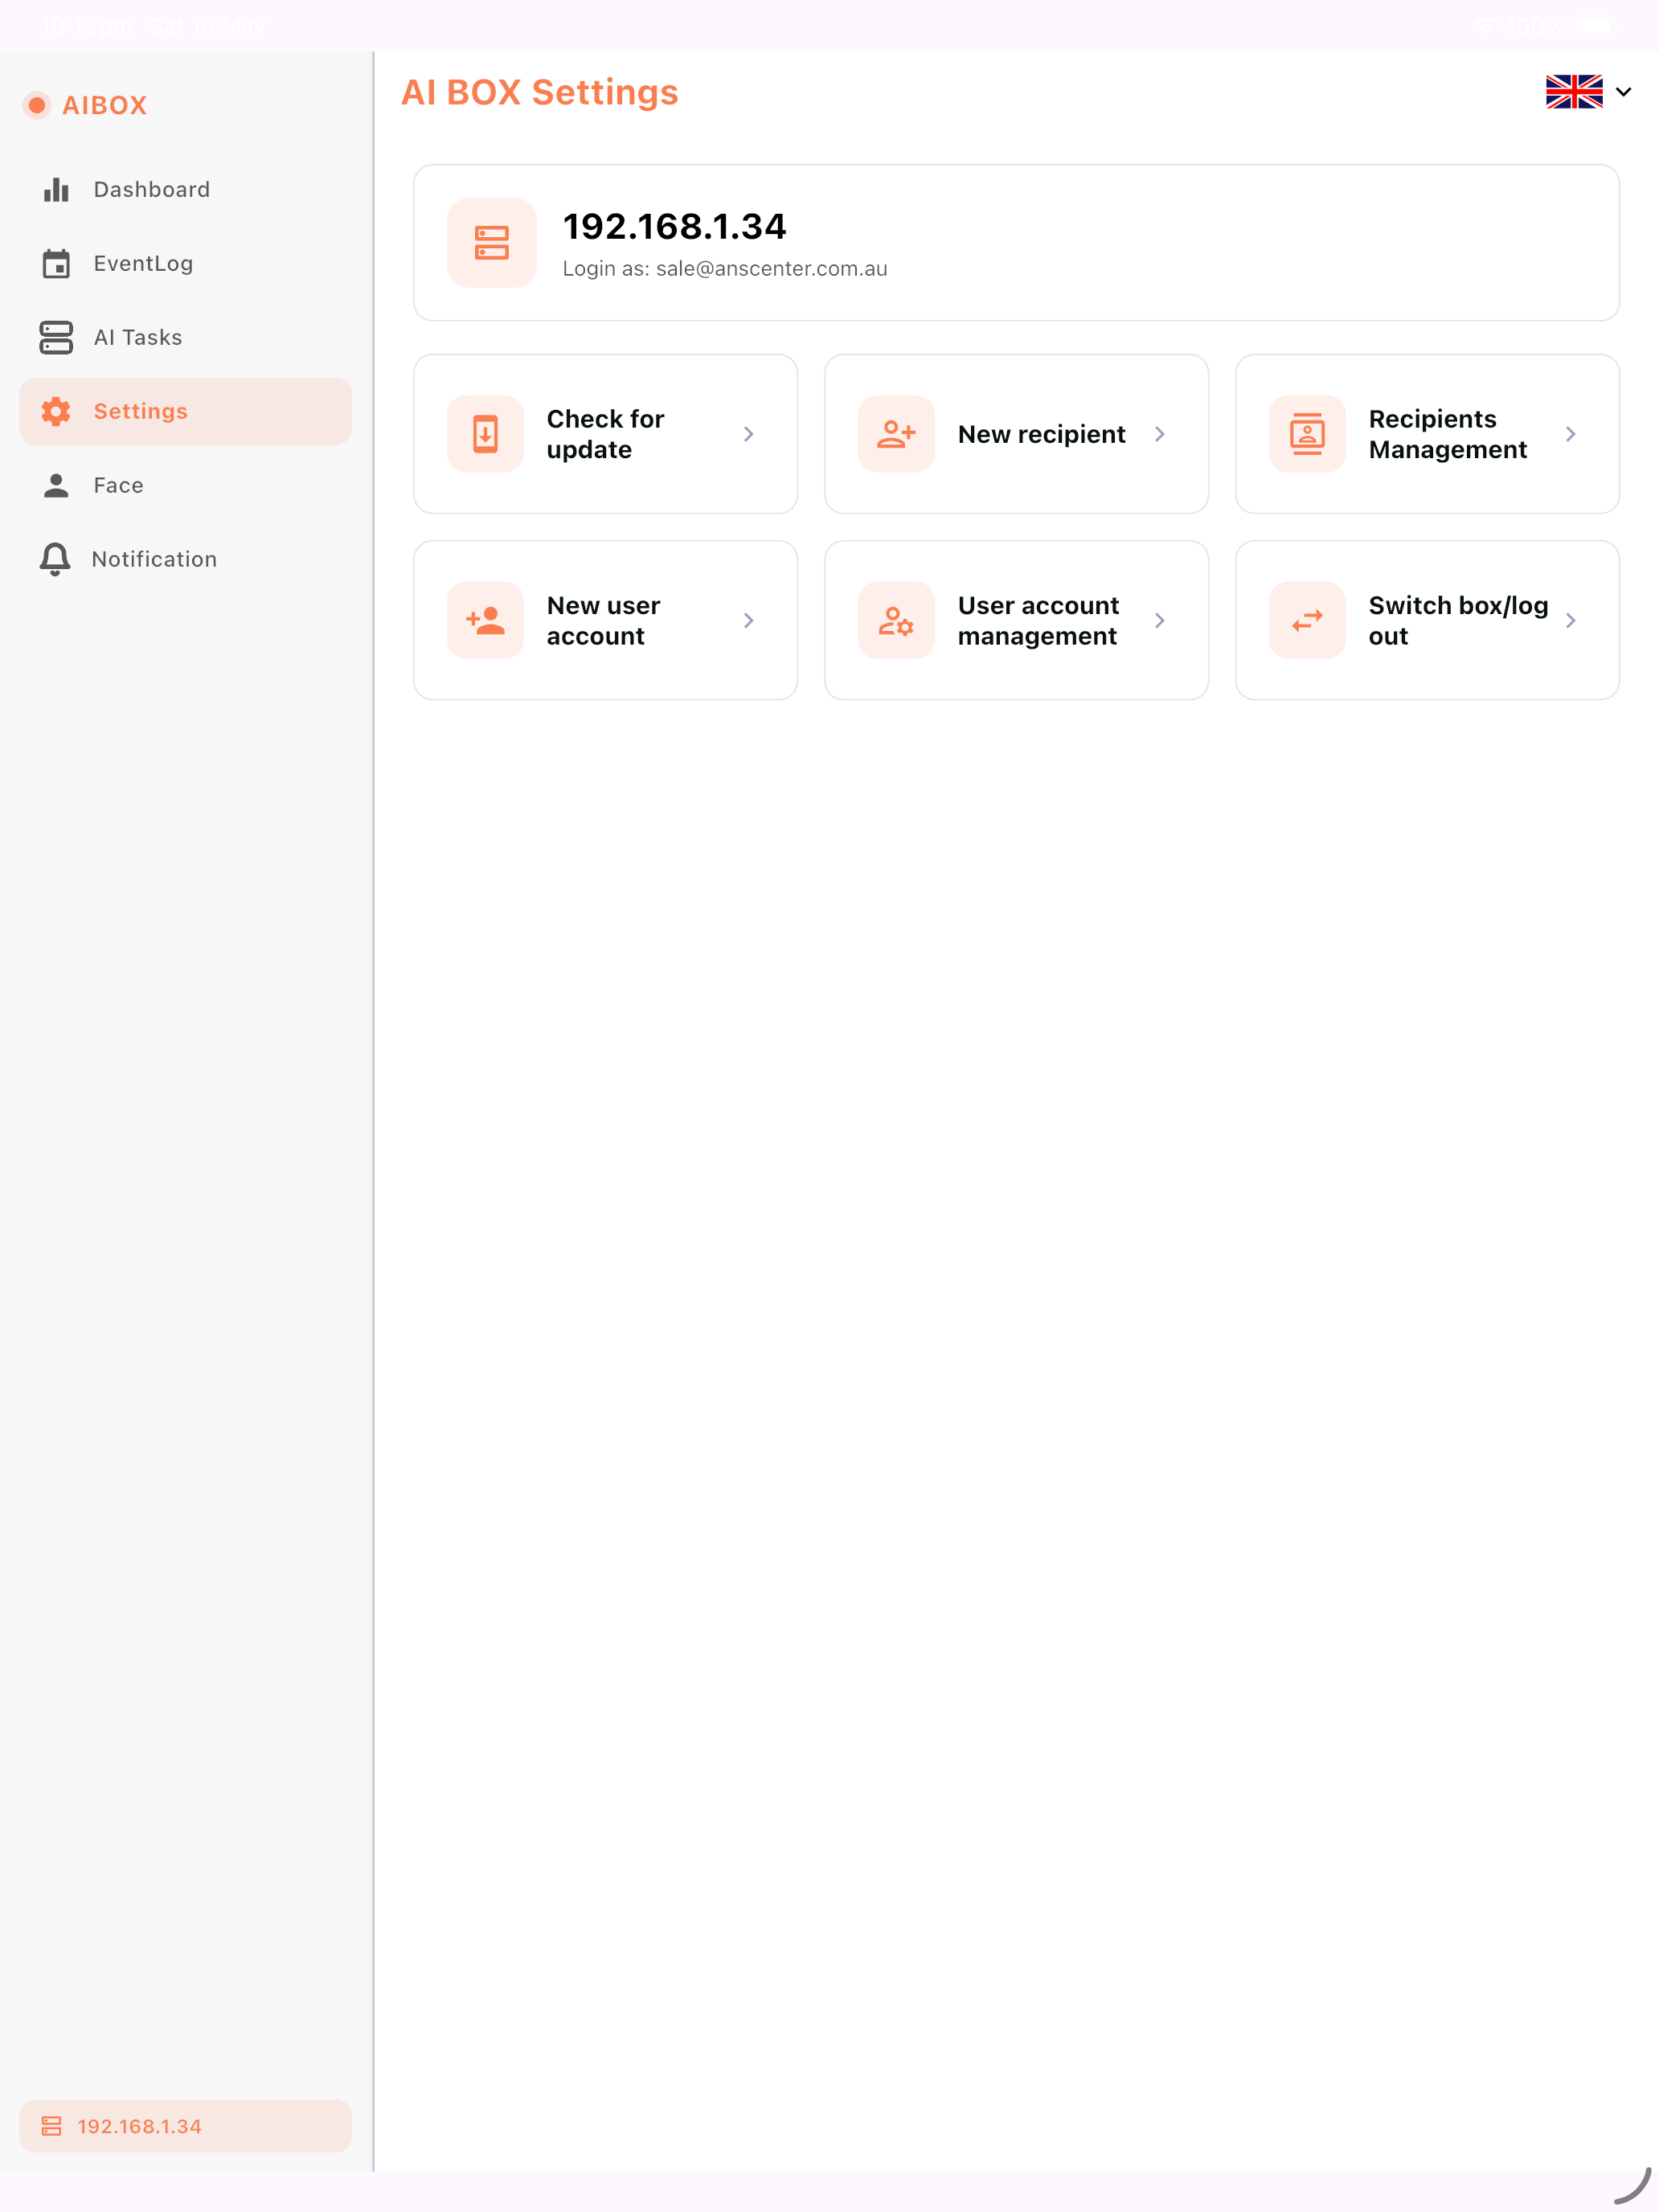Click the Recipients Management contact icon
The height and width of the screenshot is (2212, 1659).
point(1307,434)
